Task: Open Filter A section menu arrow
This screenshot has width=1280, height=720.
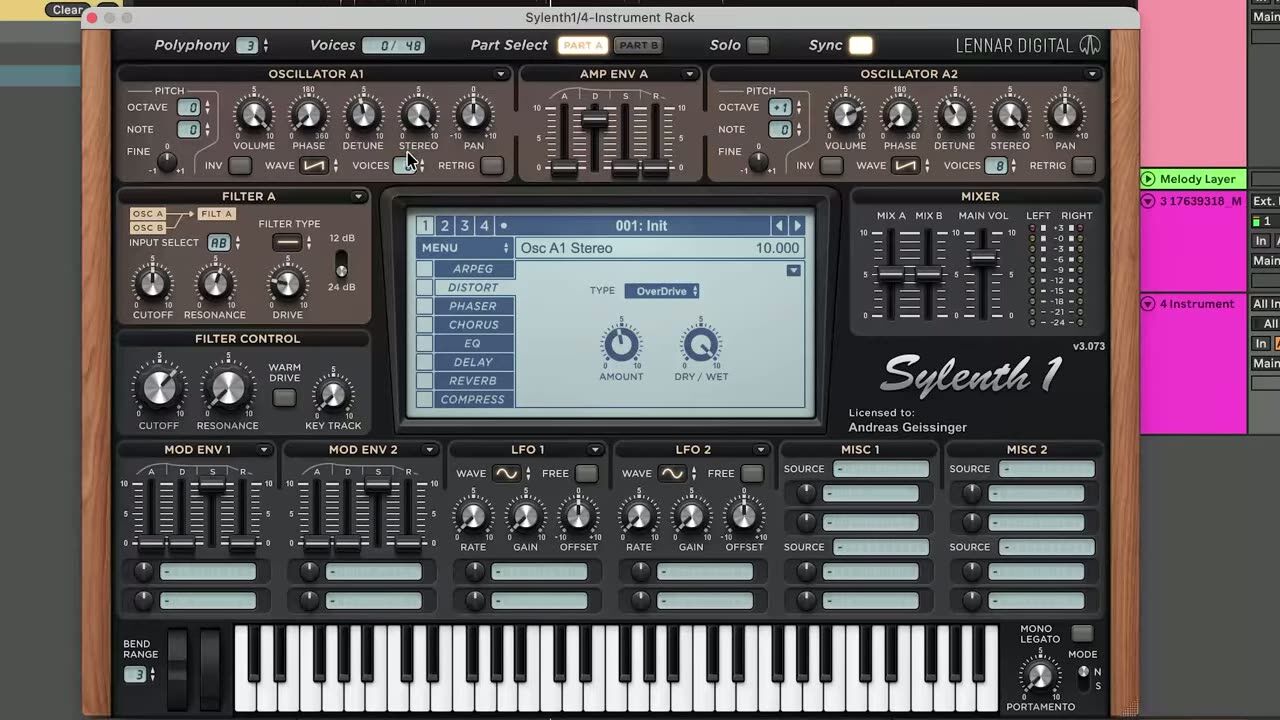Action: 358,197
